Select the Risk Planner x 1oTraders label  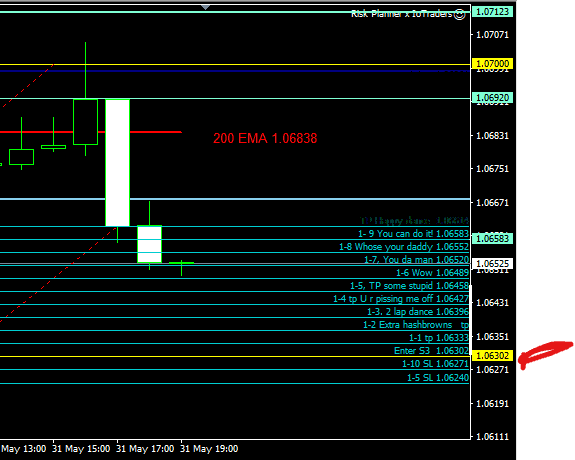point(402,14)
